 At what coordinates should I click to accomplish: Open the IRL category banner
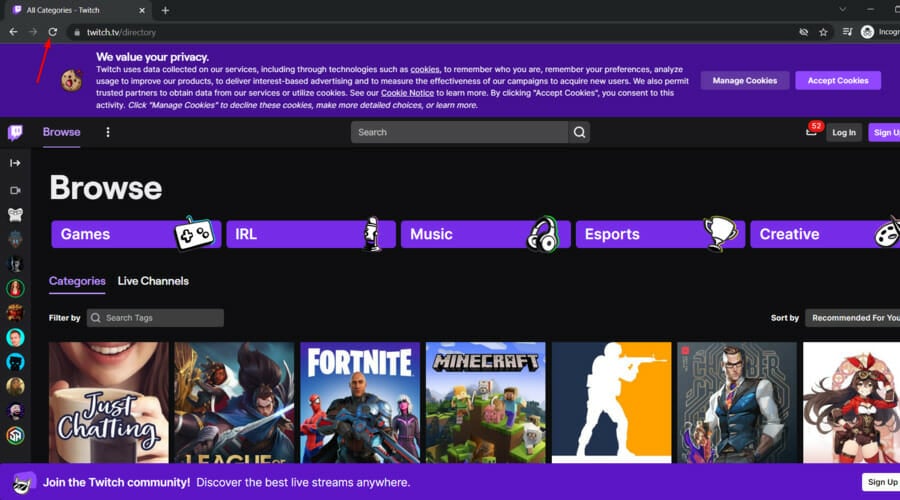(311, 234)
